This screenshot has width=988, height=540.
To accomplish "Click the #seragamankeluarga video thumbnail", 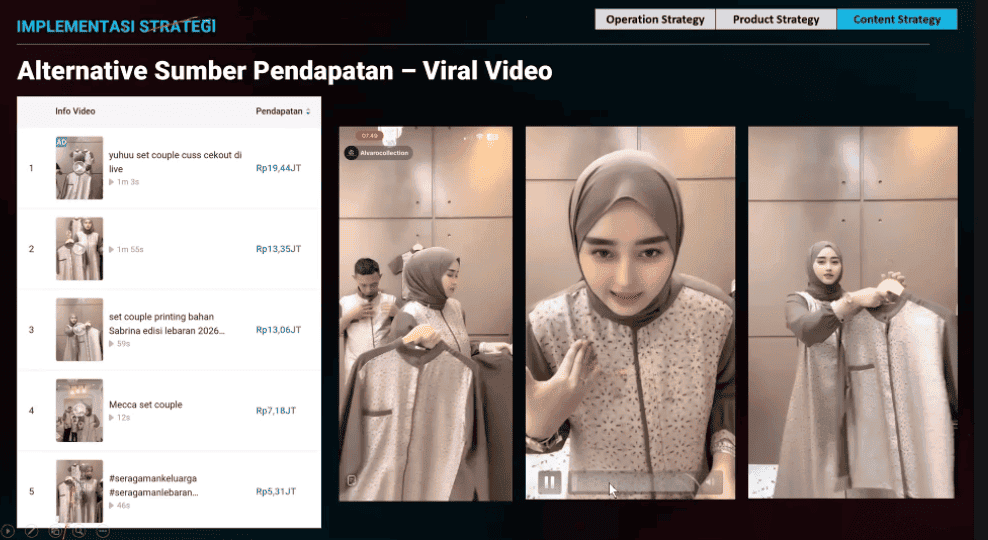I will tap(79, 491).
